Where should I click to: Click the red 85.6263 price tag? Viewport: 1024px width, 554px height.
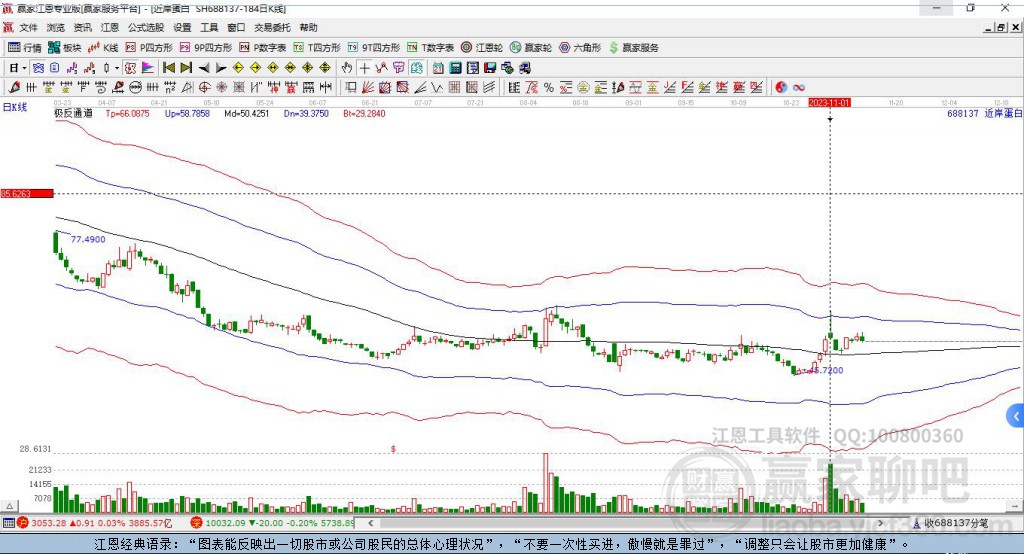pyautogui.click(x=27, y=193)
